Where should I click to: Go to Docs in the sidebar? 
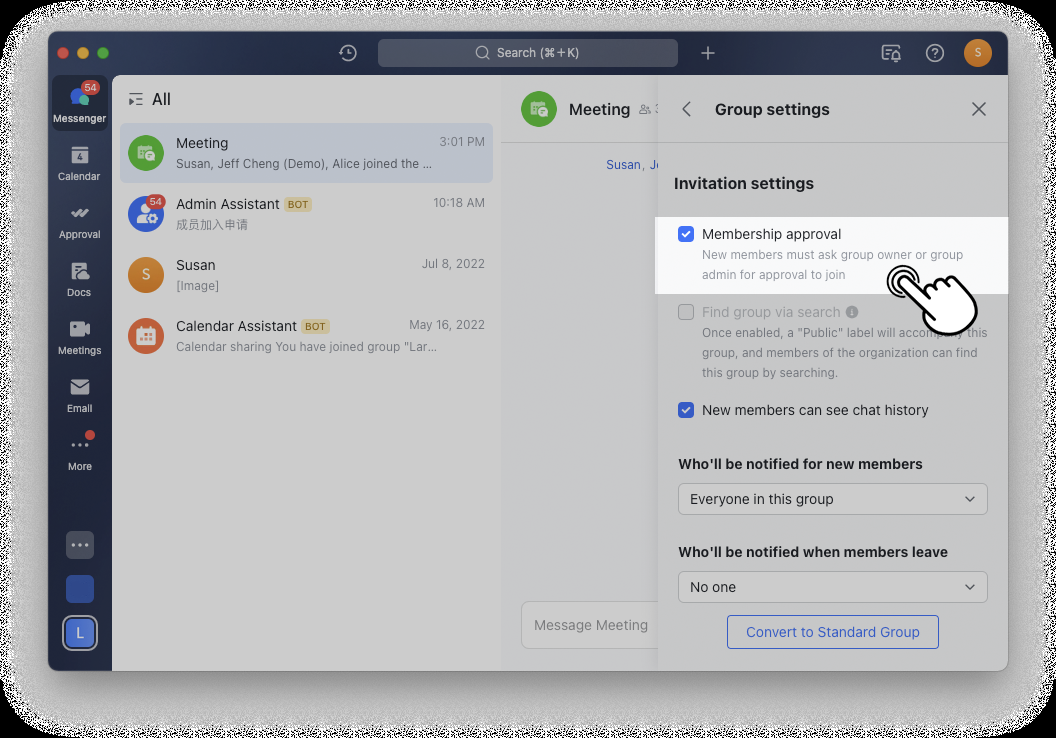pos(79,279)
